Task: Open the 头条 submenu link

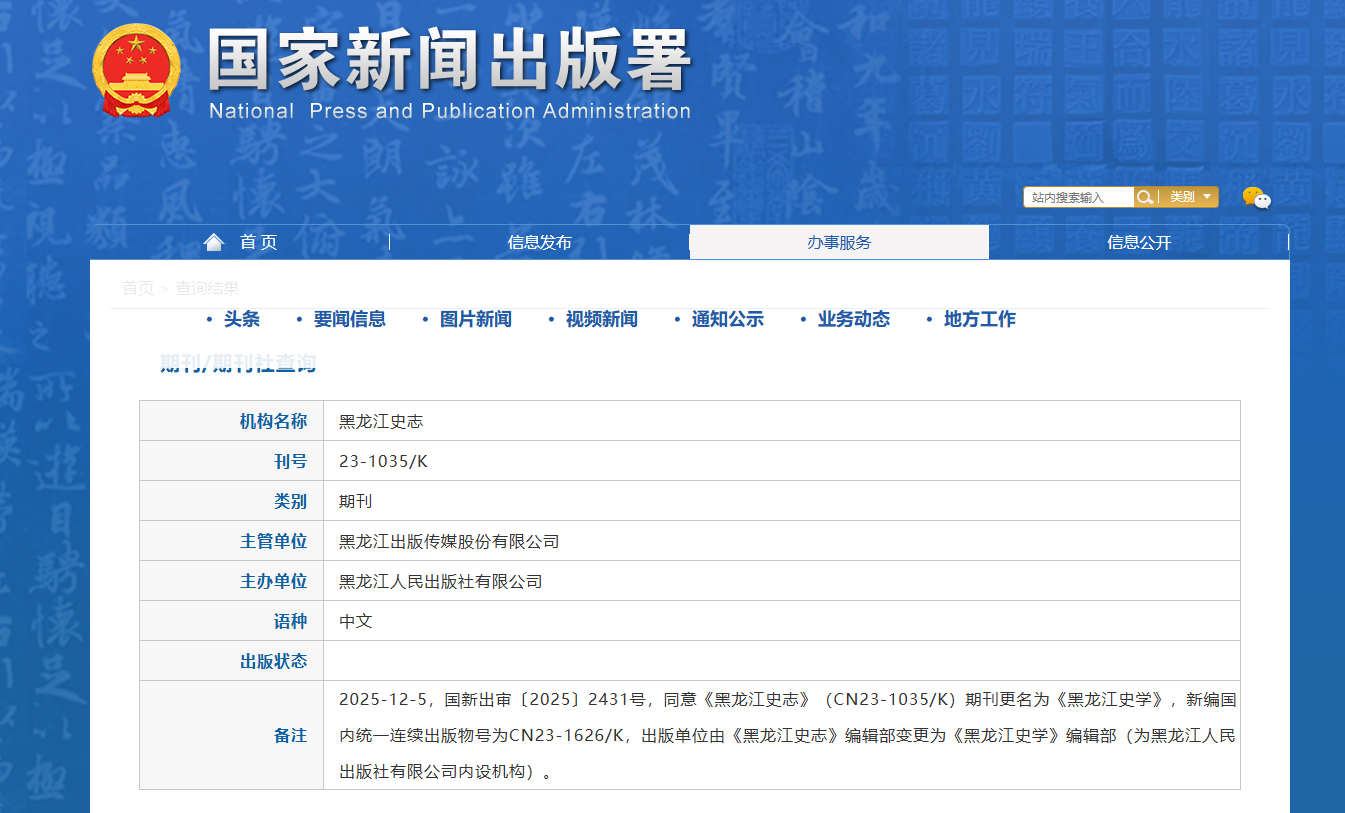Action: click(x=242, y=319)
